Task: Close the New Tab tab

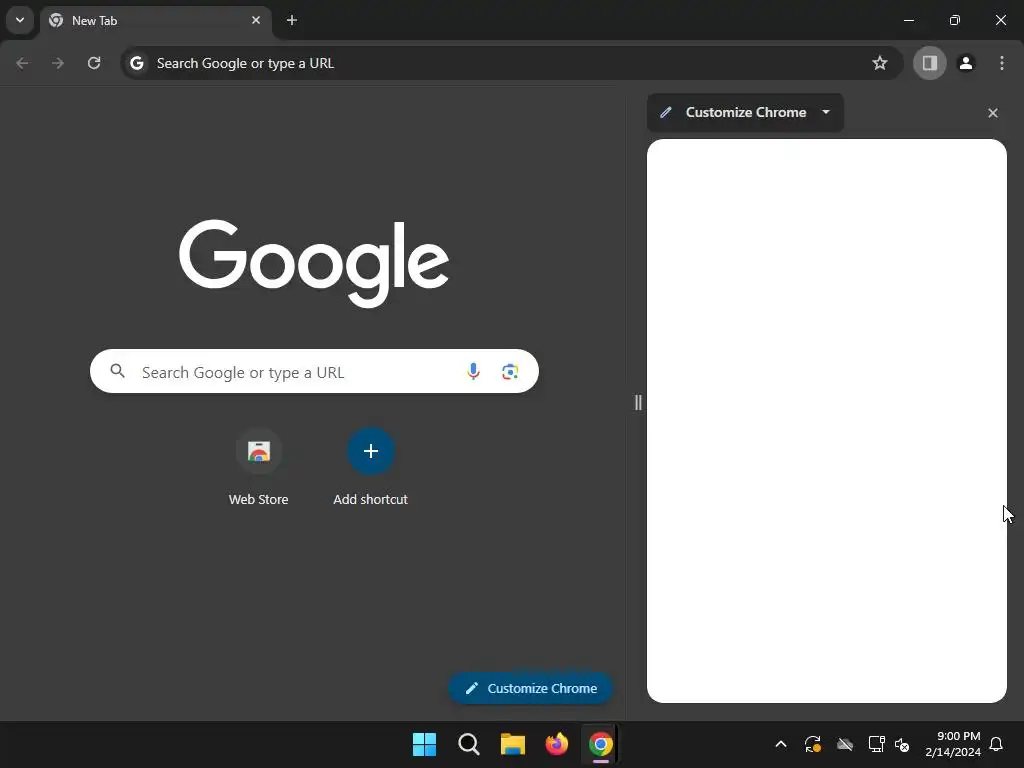Action: tap(256, 20)
